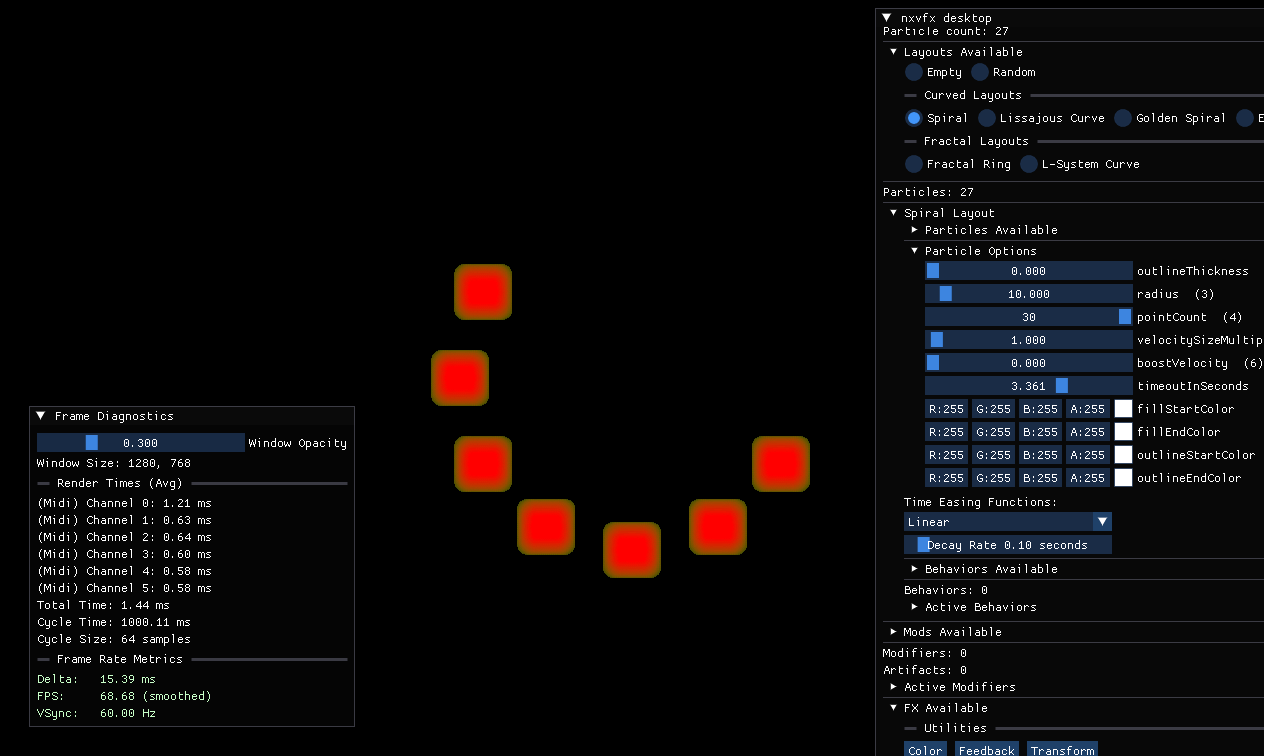Select the L-System Curve layout
Image resolution: width=1264 pixels, height=756 pixels.
(x=1028, y=164)
